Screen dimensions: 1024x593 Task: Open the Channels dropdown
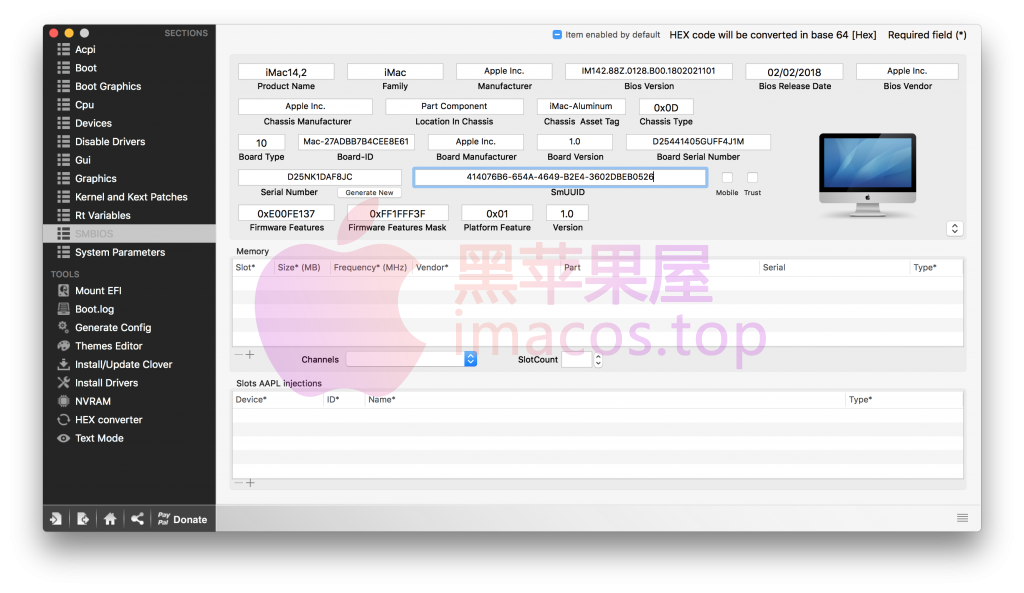[411, 359]
